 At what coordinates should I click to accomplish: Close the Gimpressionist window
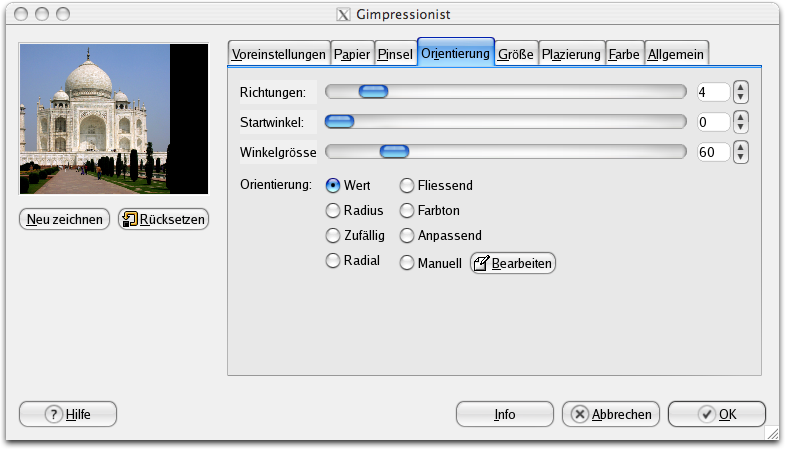click(x=21, y=14)
